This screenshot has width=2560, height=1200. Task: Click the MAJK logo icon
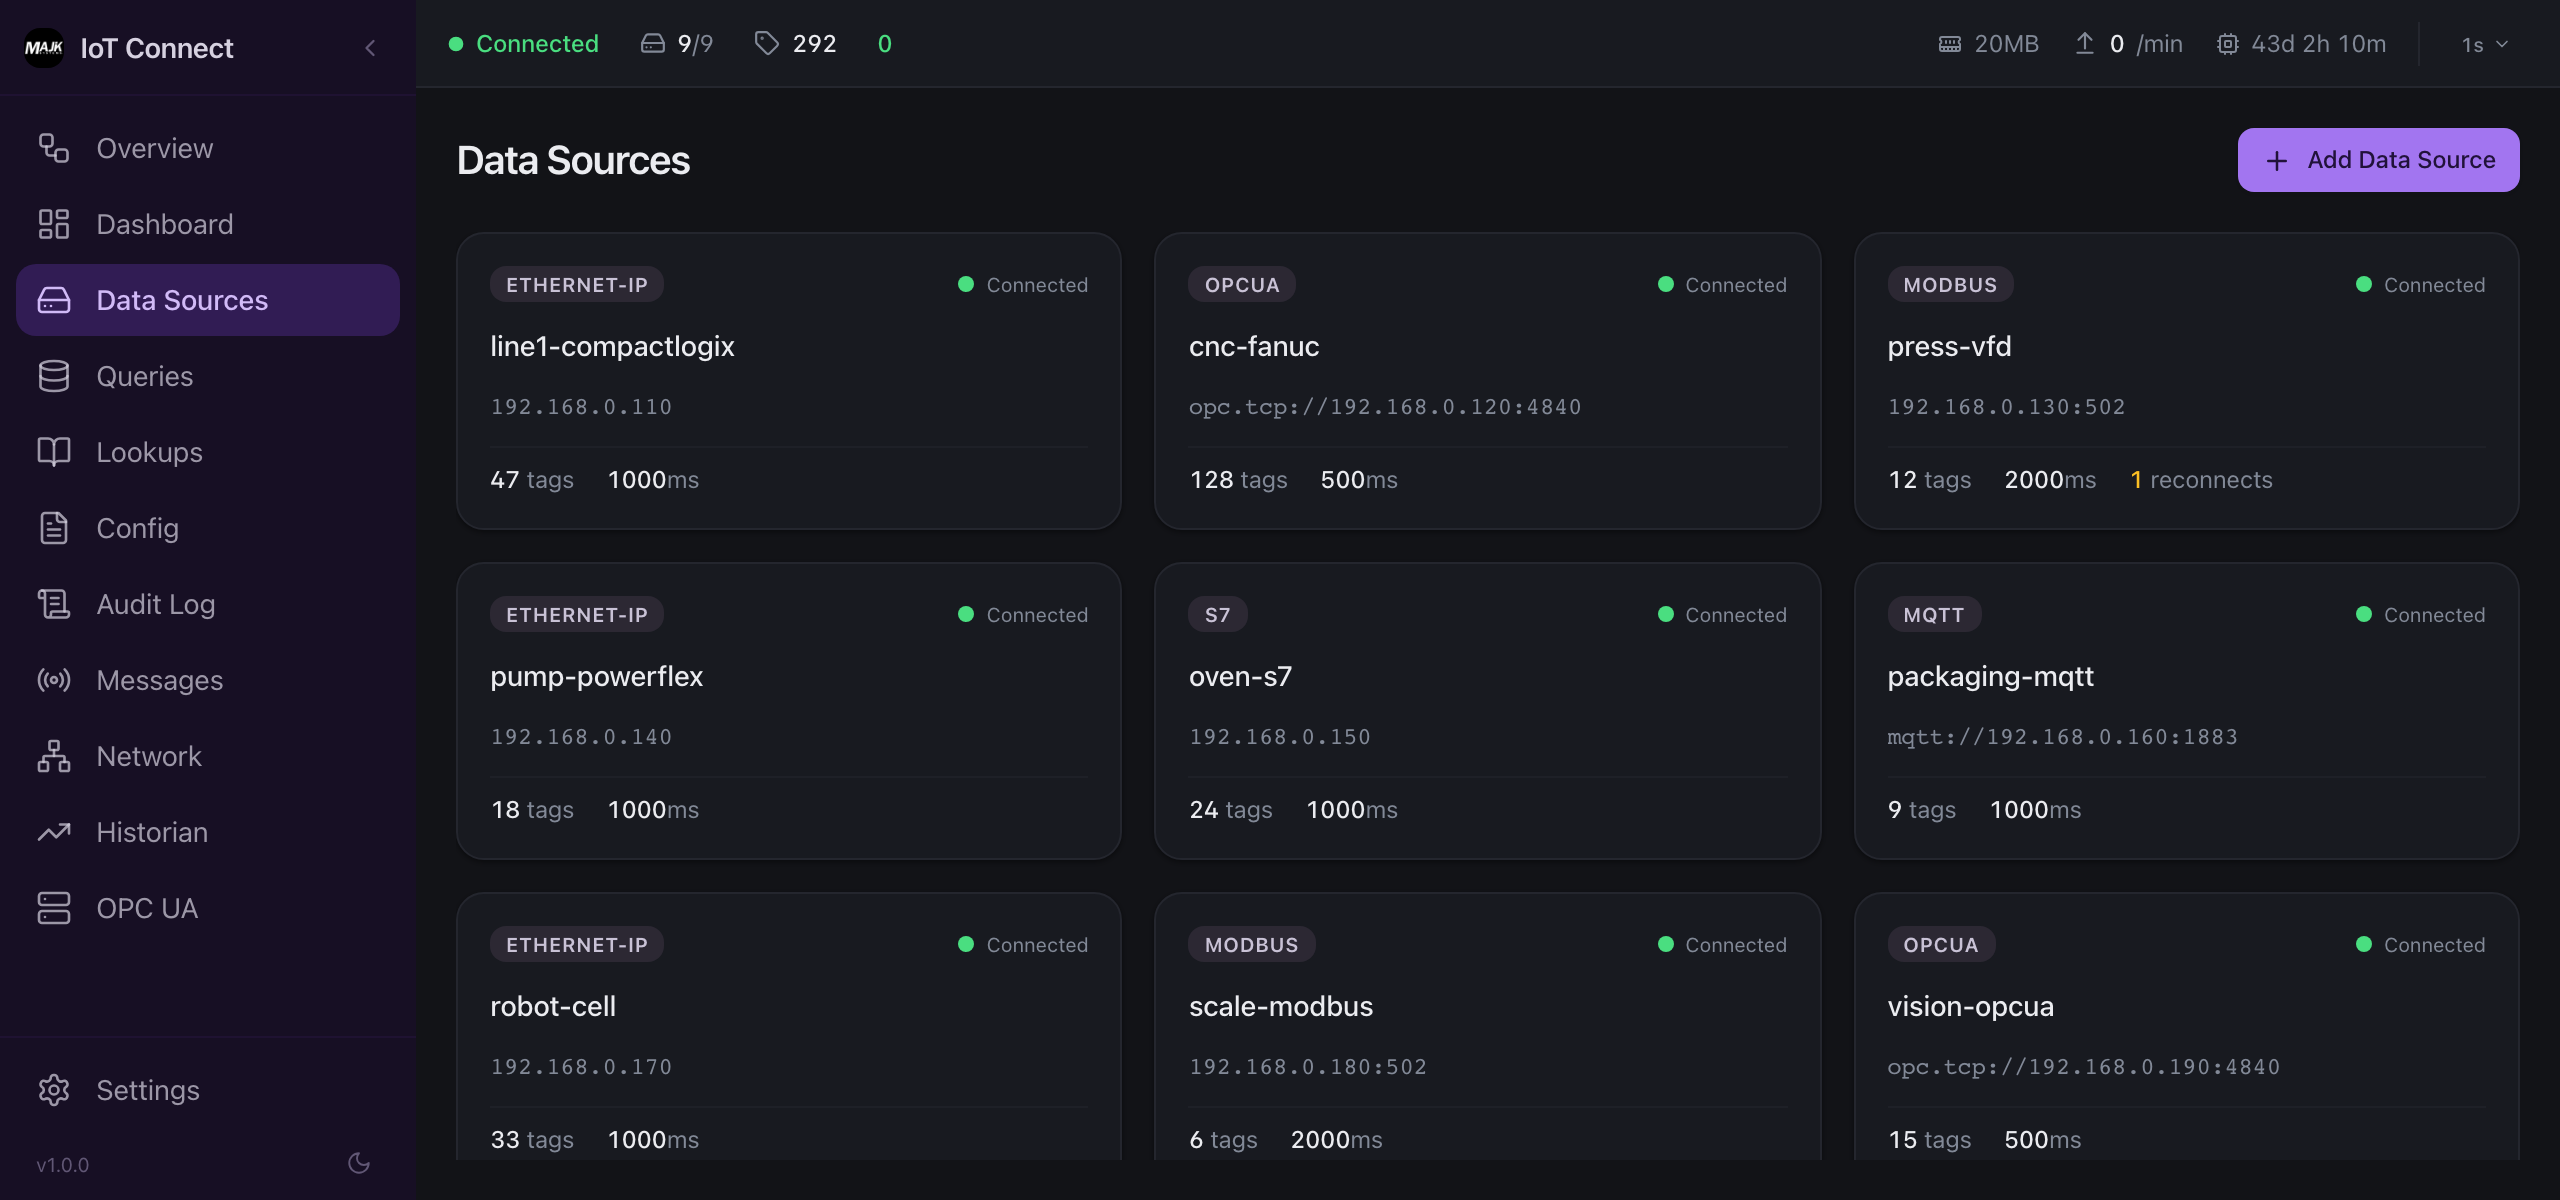point(44,47)
